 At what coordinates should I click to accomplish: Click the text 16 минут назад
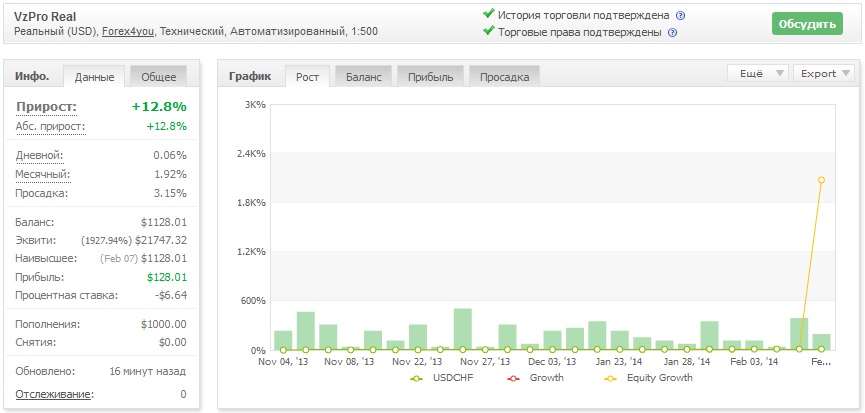[147, 371]
